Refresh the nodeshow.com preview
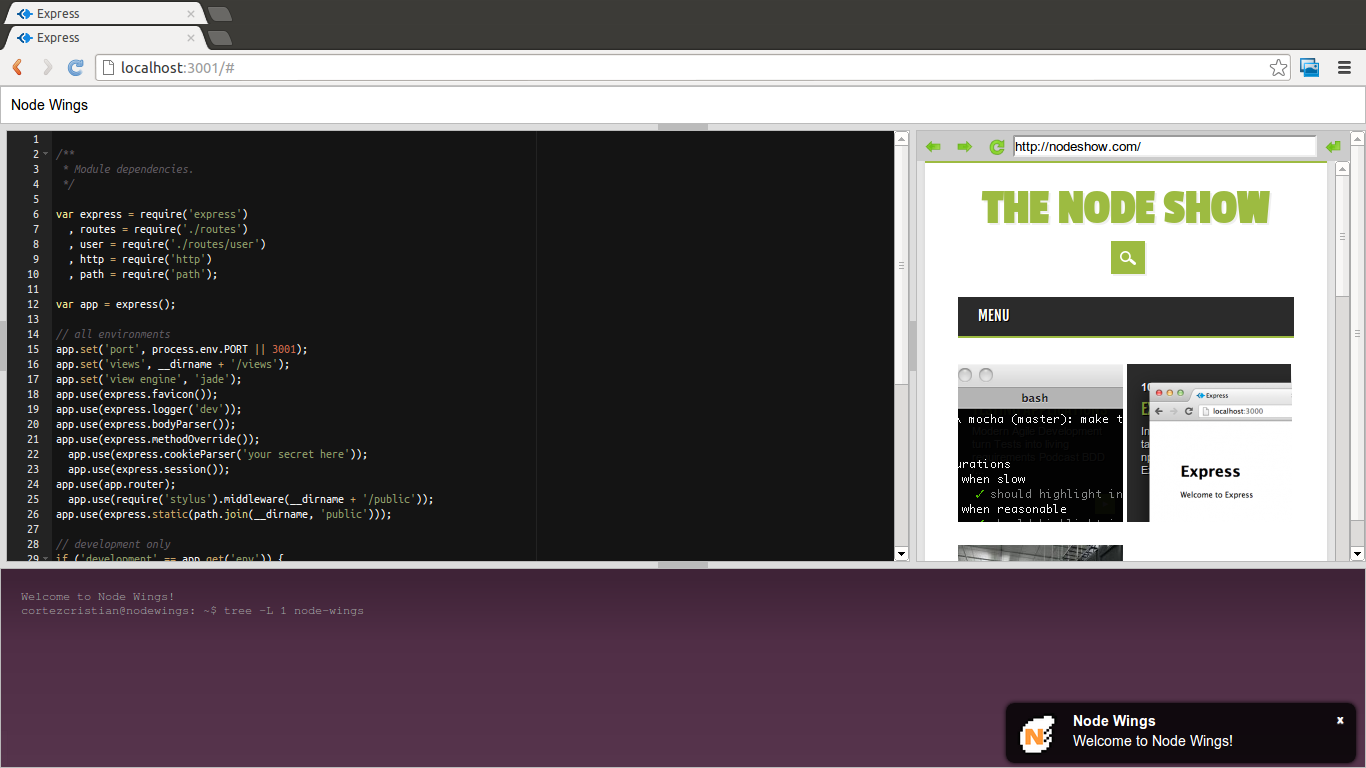Viewport: 1366px width, 768px height. (996, 147)
